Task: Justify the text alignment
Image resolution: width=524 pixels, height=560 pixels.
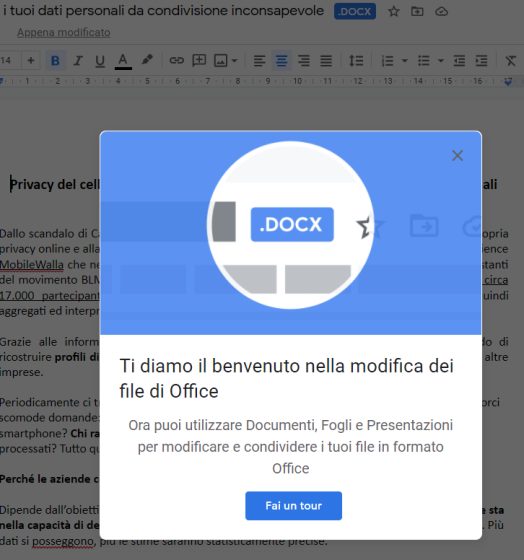Action: coord(326,60)
